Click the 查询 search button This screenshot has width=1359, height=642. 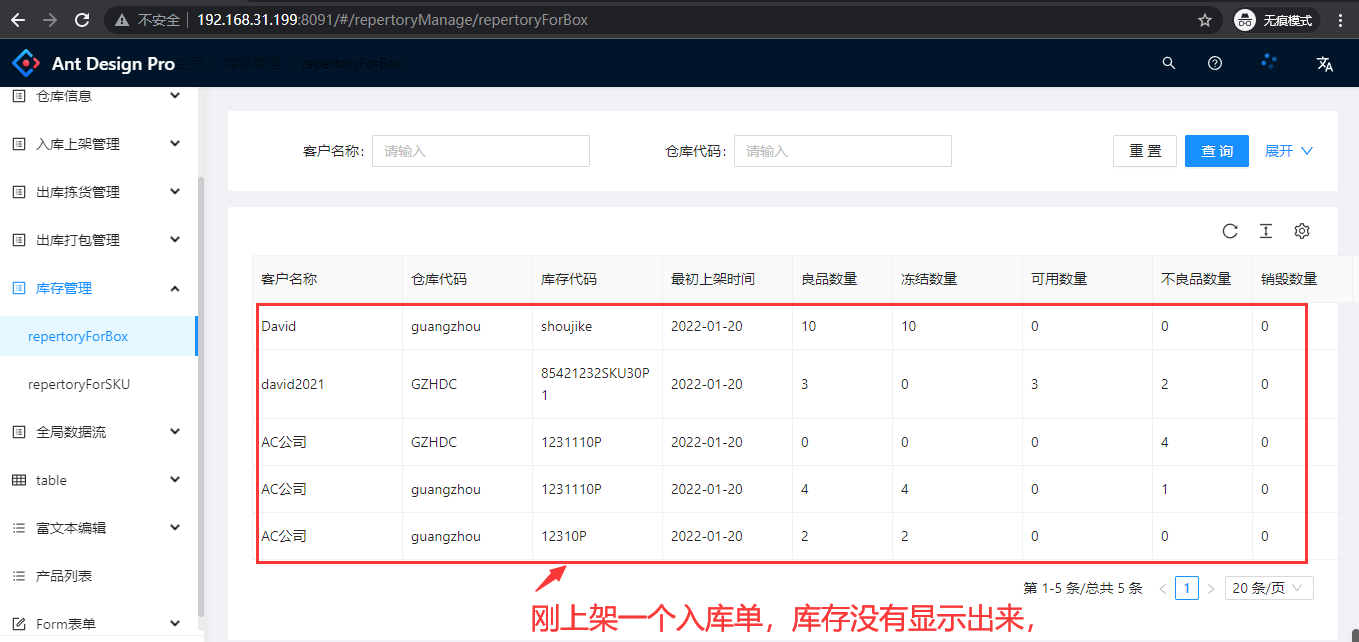1217,151
